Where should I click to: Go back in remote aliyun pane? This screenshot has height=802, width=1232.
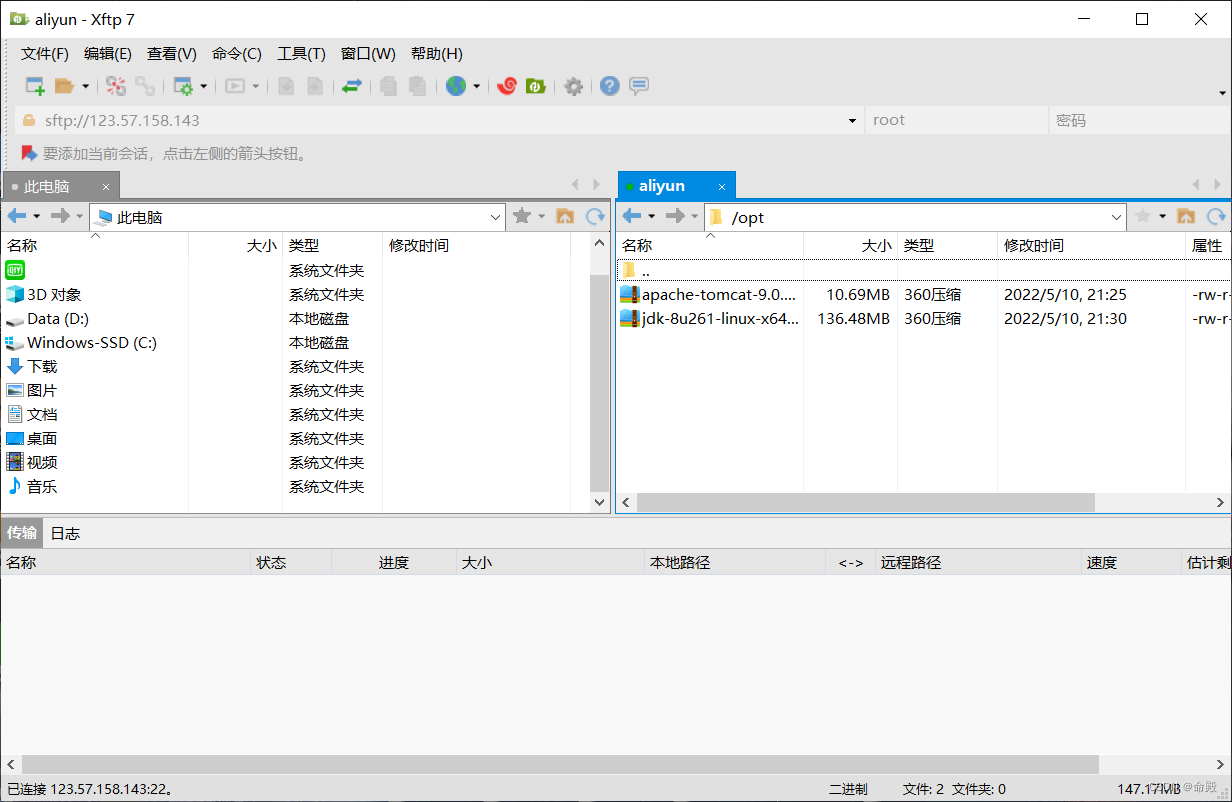[632, 216]
